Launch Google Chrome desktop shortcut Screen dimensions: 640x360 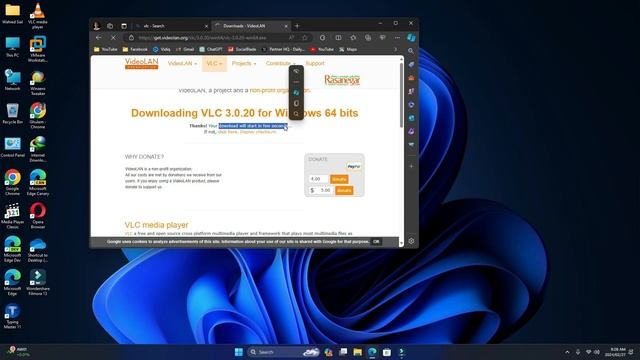coord(12,182)
